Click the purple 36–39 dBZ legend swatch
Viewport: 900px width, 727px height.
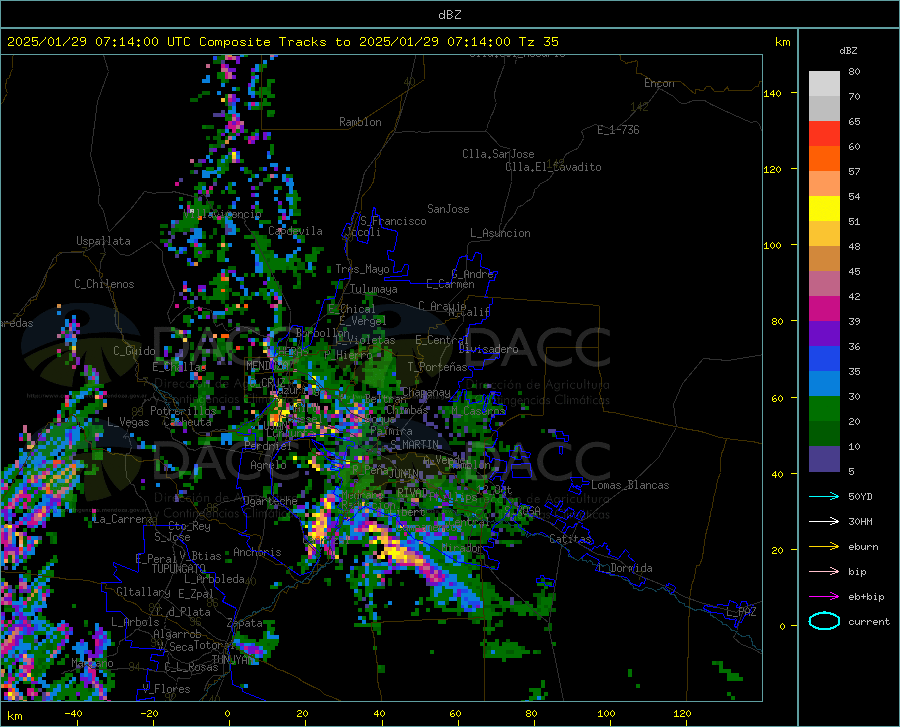coord(824,334)
